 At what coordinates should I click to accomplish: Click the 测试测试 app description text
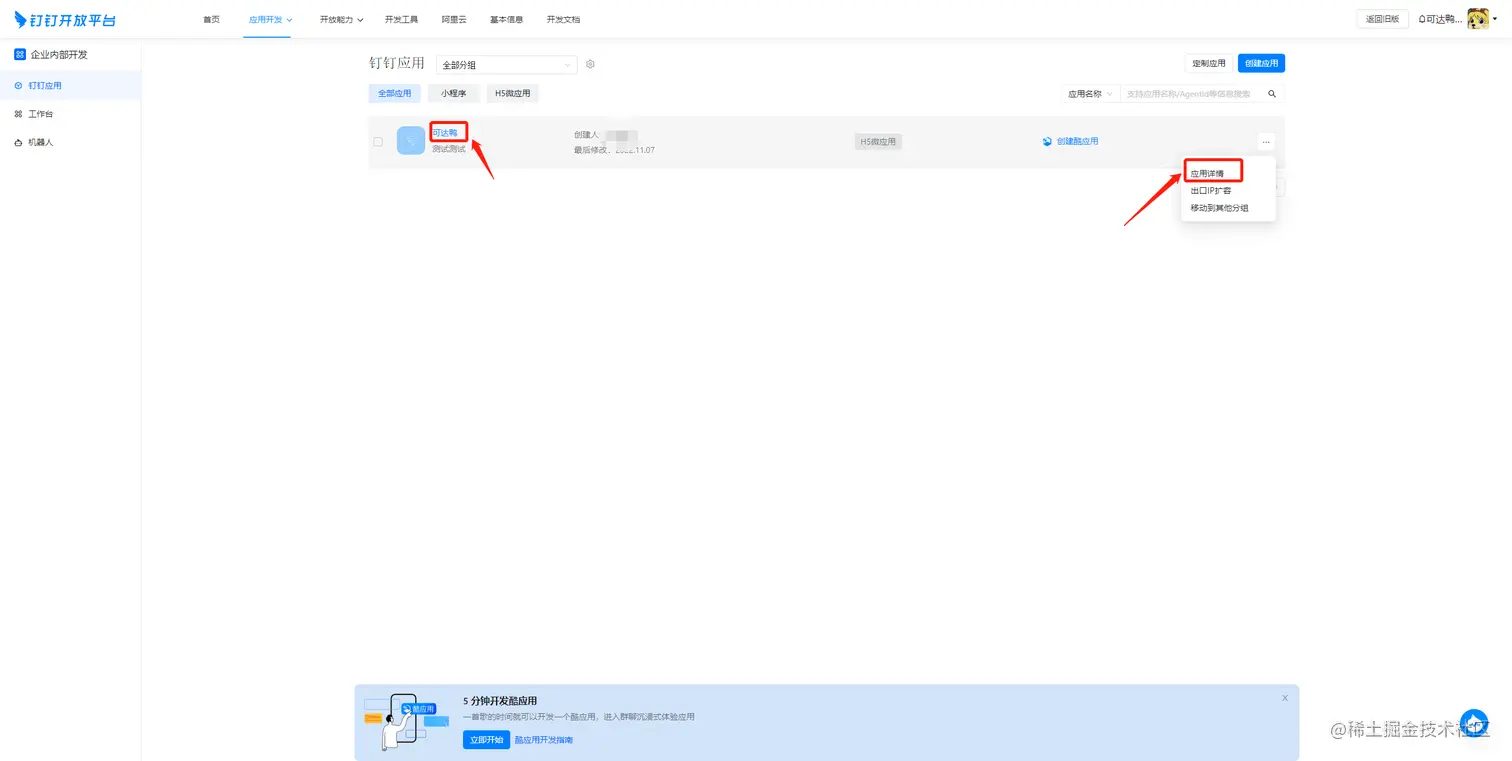click(x=449, y=149)
